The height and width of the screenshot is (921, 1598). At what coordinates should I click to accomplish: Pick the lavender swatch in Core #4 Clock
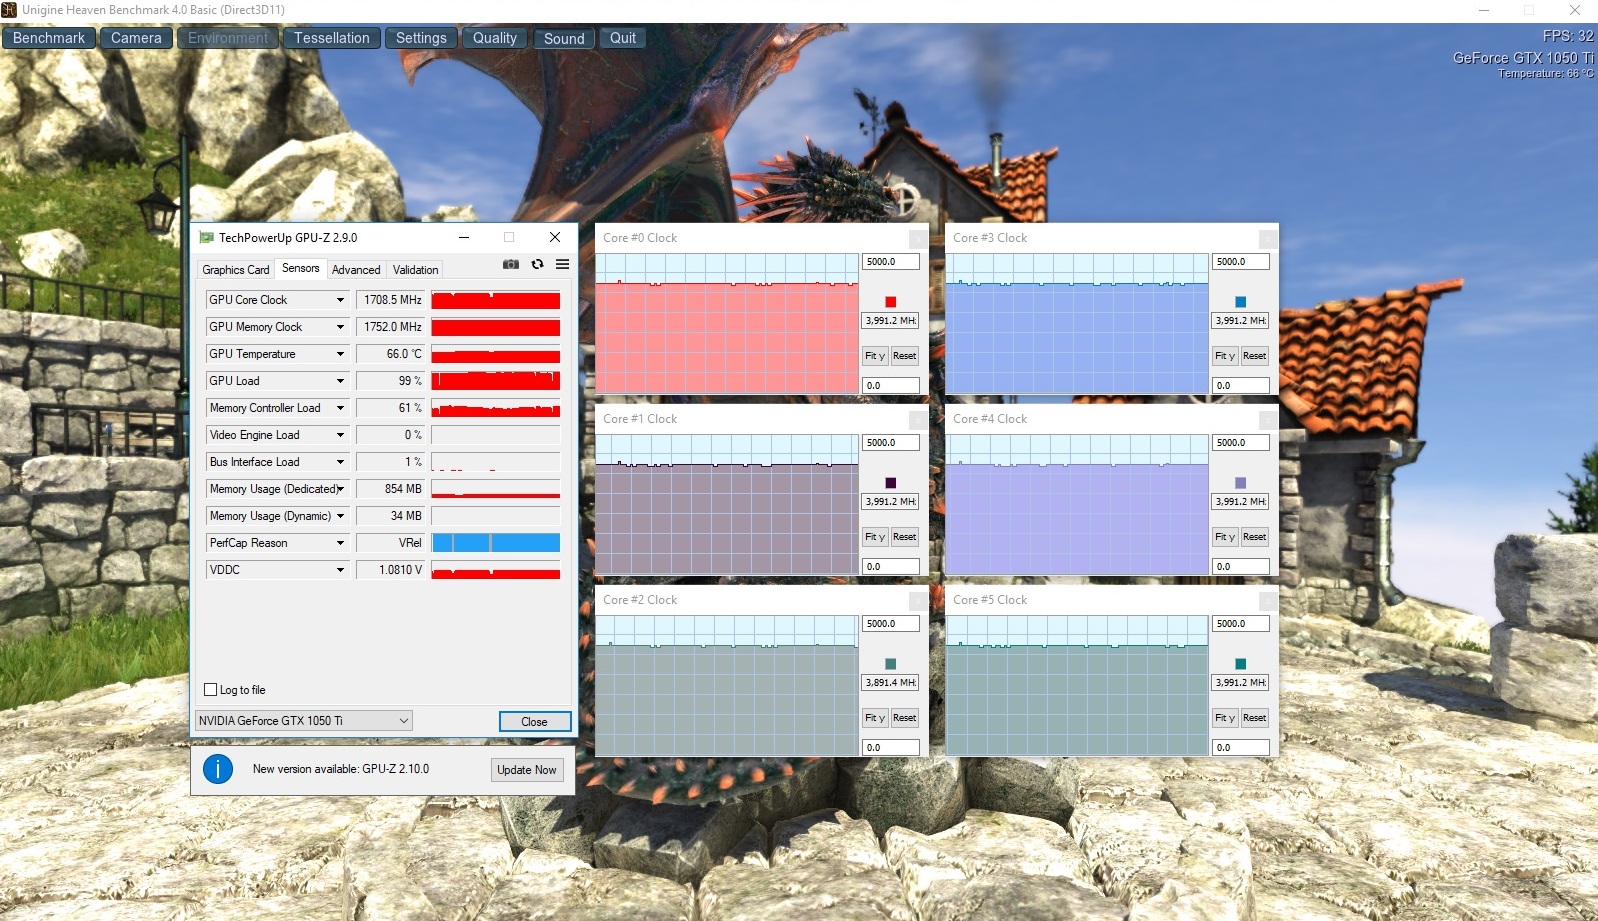coord(1240,483)
